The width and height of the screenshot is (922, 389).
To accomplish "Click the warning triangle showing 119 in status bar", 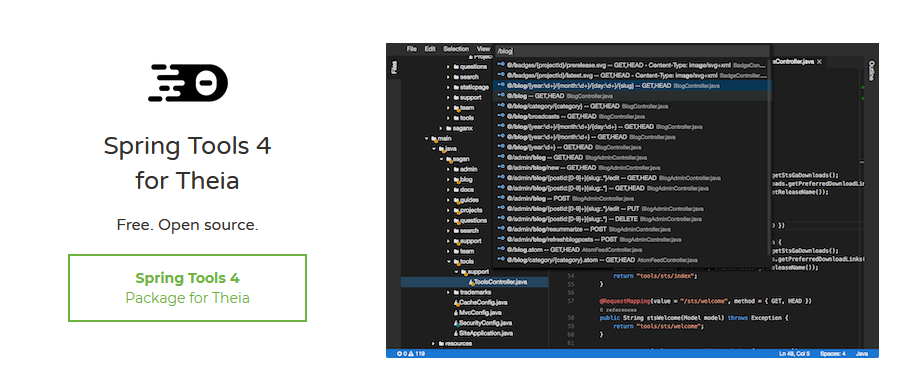I will click(x=410, y=354).
